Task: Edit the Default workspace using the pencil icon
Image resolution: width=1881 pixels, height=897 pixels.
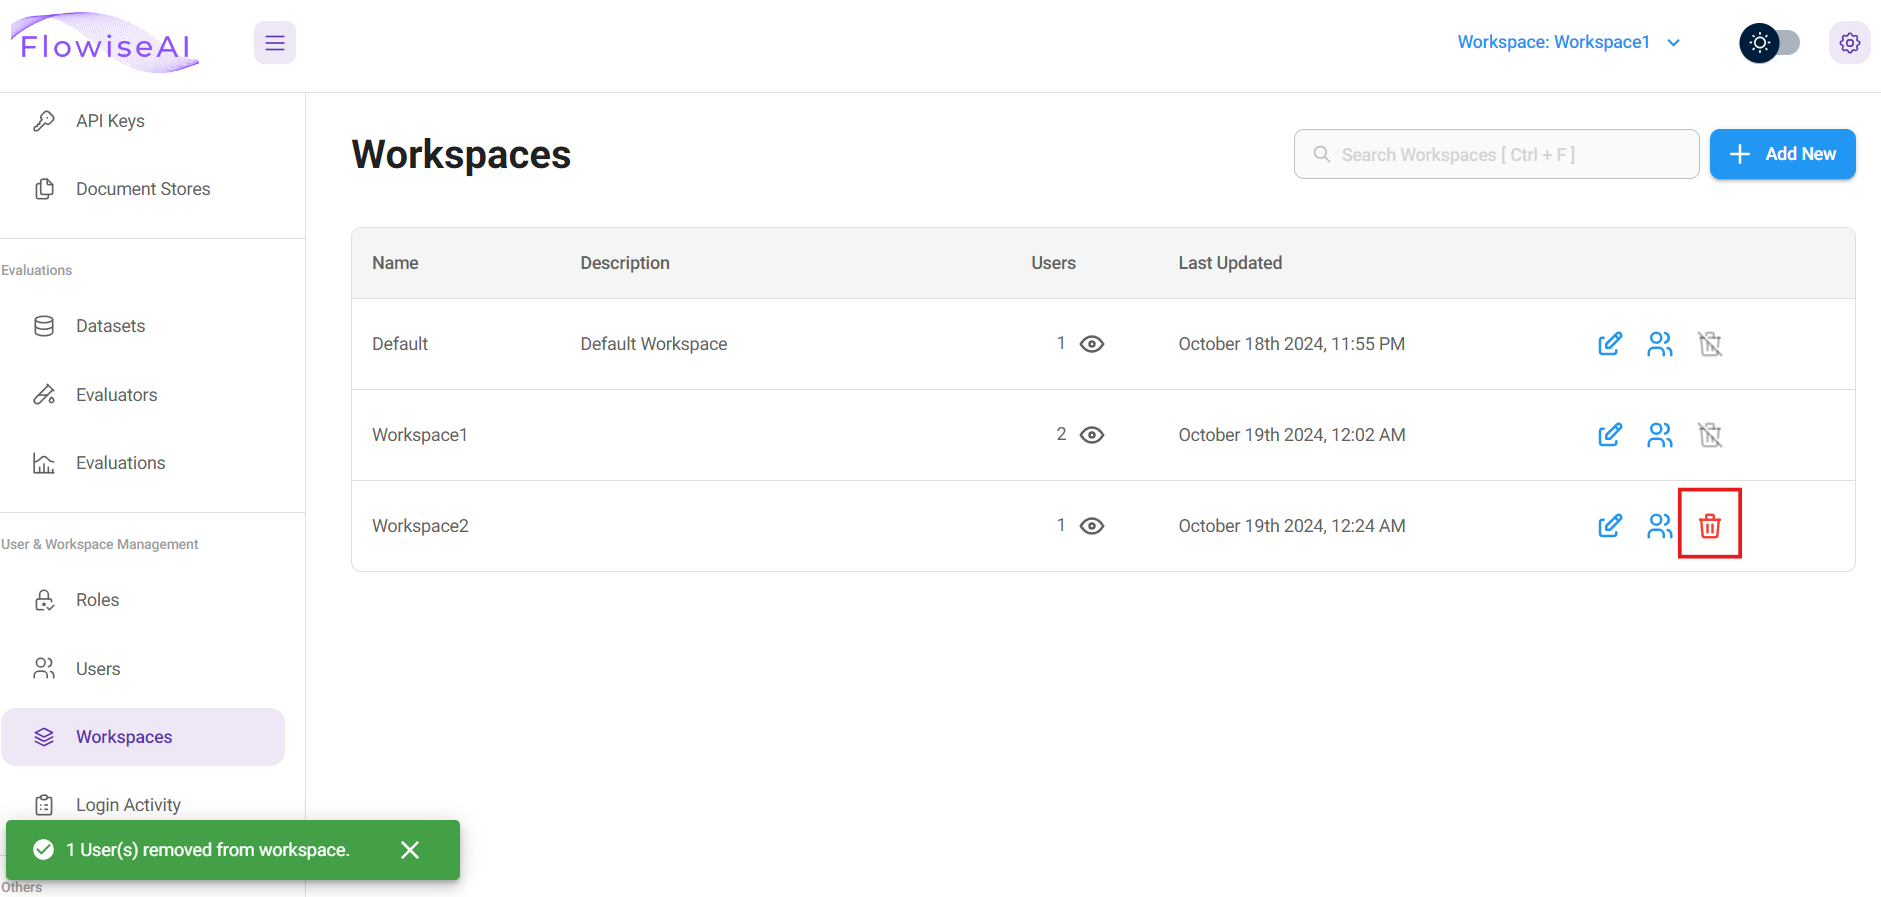Action: pos(1609,344)
